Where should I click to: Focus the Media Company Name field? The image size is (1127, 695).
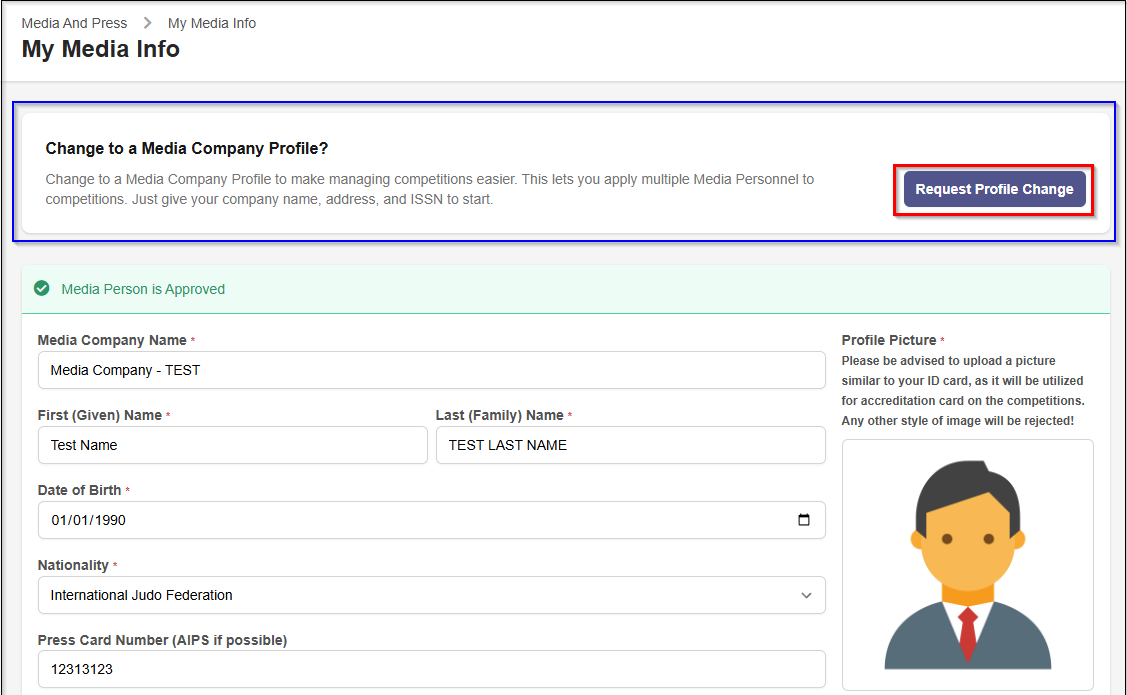(431, 370)
